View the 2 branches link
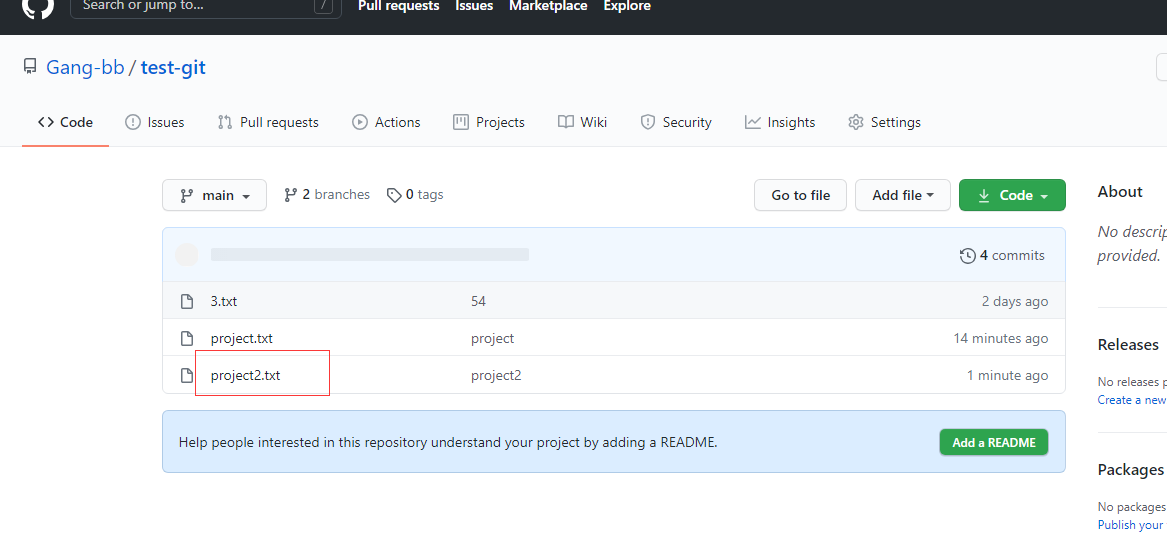The height and width of the screenshot is (556, 1167). [327, 194]
